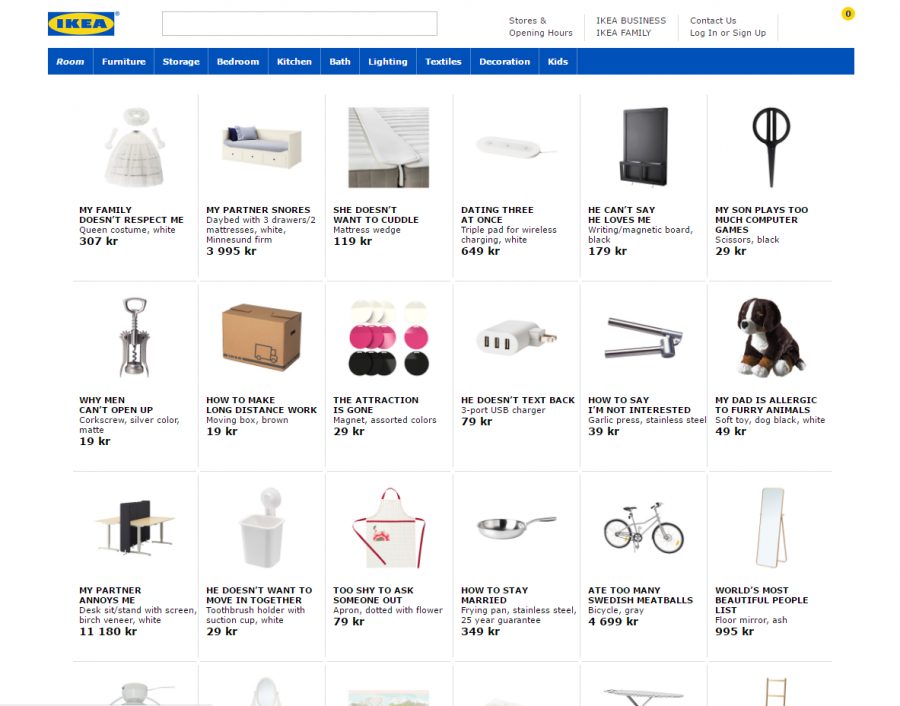Select the Kids navigation tab
The width and height of the screenshot is (900, 706).
(x=557, y=61)
